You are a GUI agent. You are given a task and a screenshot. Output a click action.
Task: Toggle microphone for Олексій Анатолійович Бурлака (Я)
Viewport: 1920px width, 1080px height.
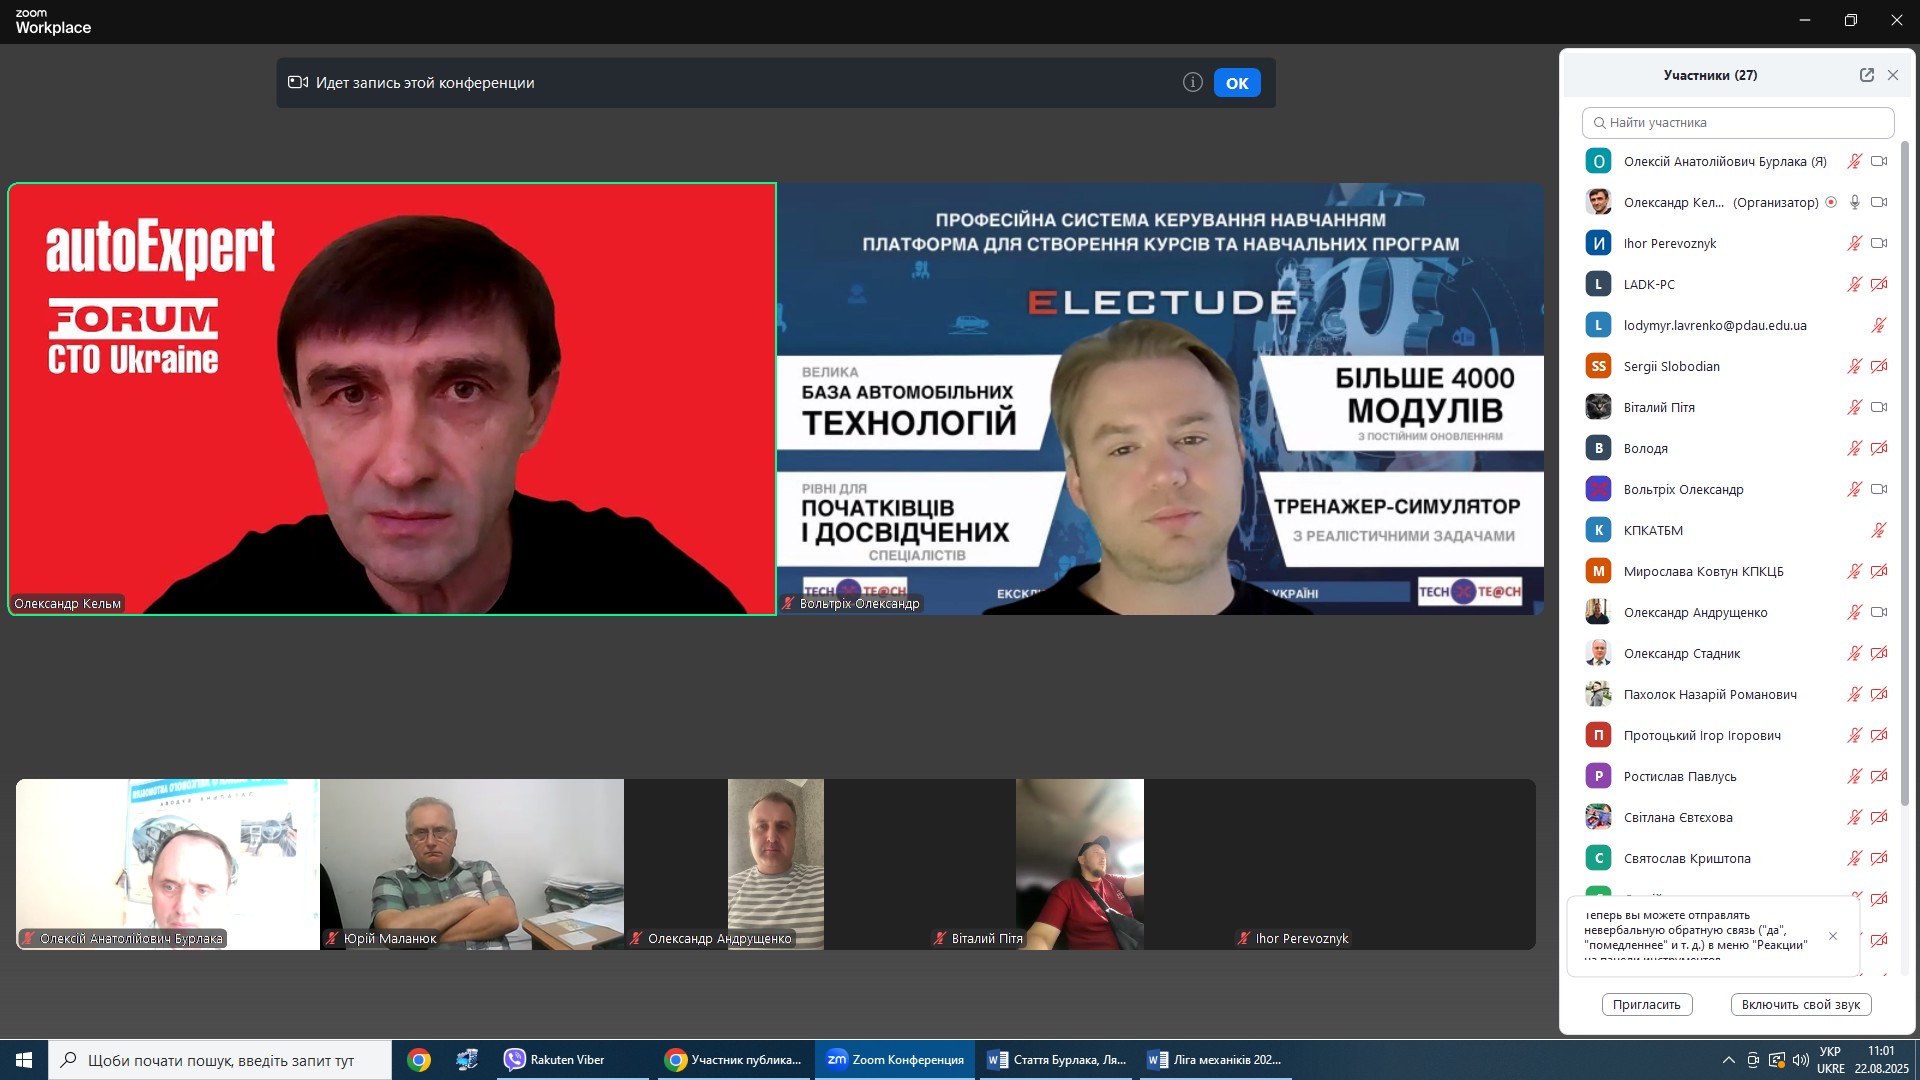[1854, 161]
